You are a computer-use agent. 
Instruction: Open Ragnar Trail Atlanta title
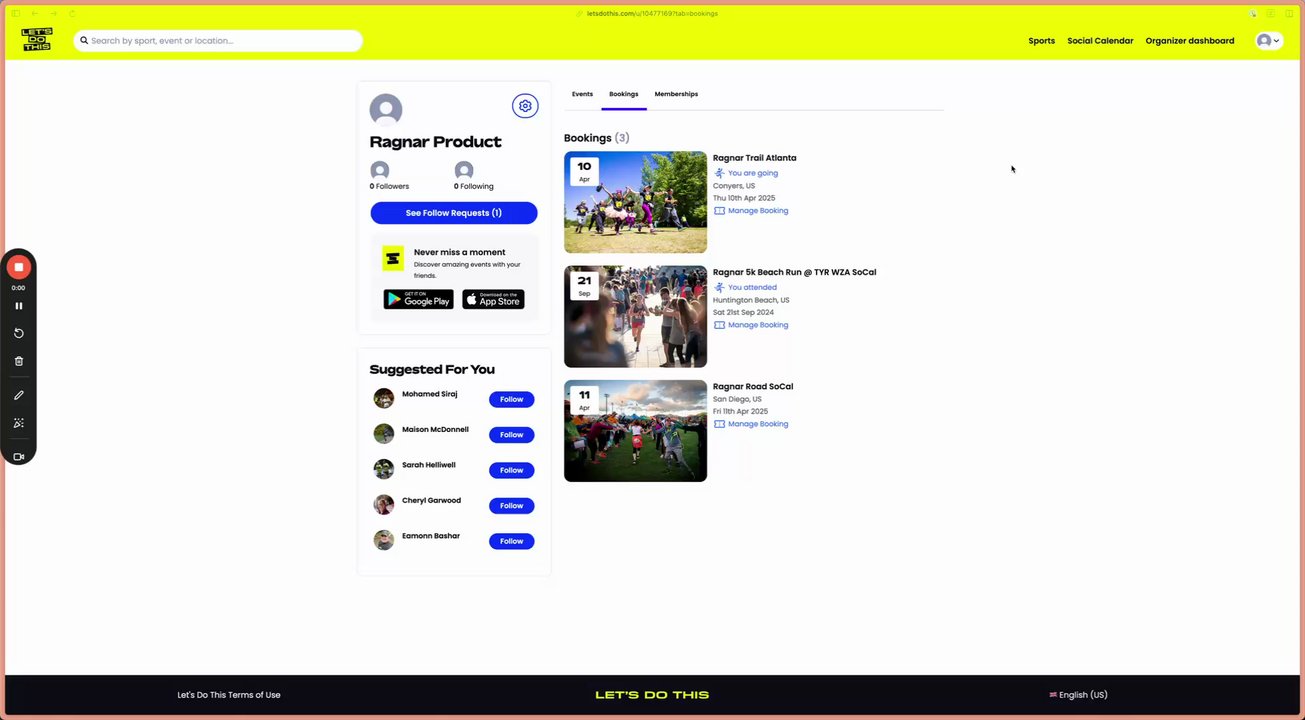754,158
